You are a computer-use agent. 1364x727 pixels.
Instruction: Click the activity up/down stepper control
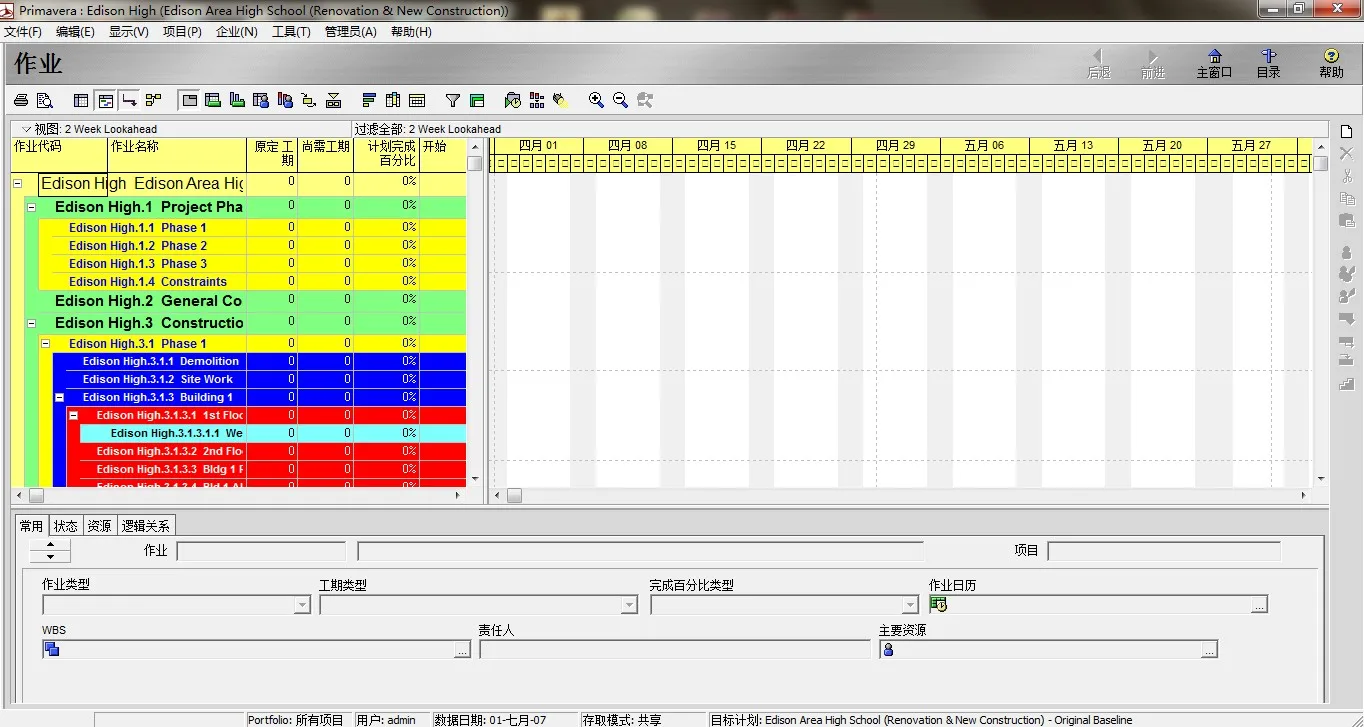coord(50,551)
